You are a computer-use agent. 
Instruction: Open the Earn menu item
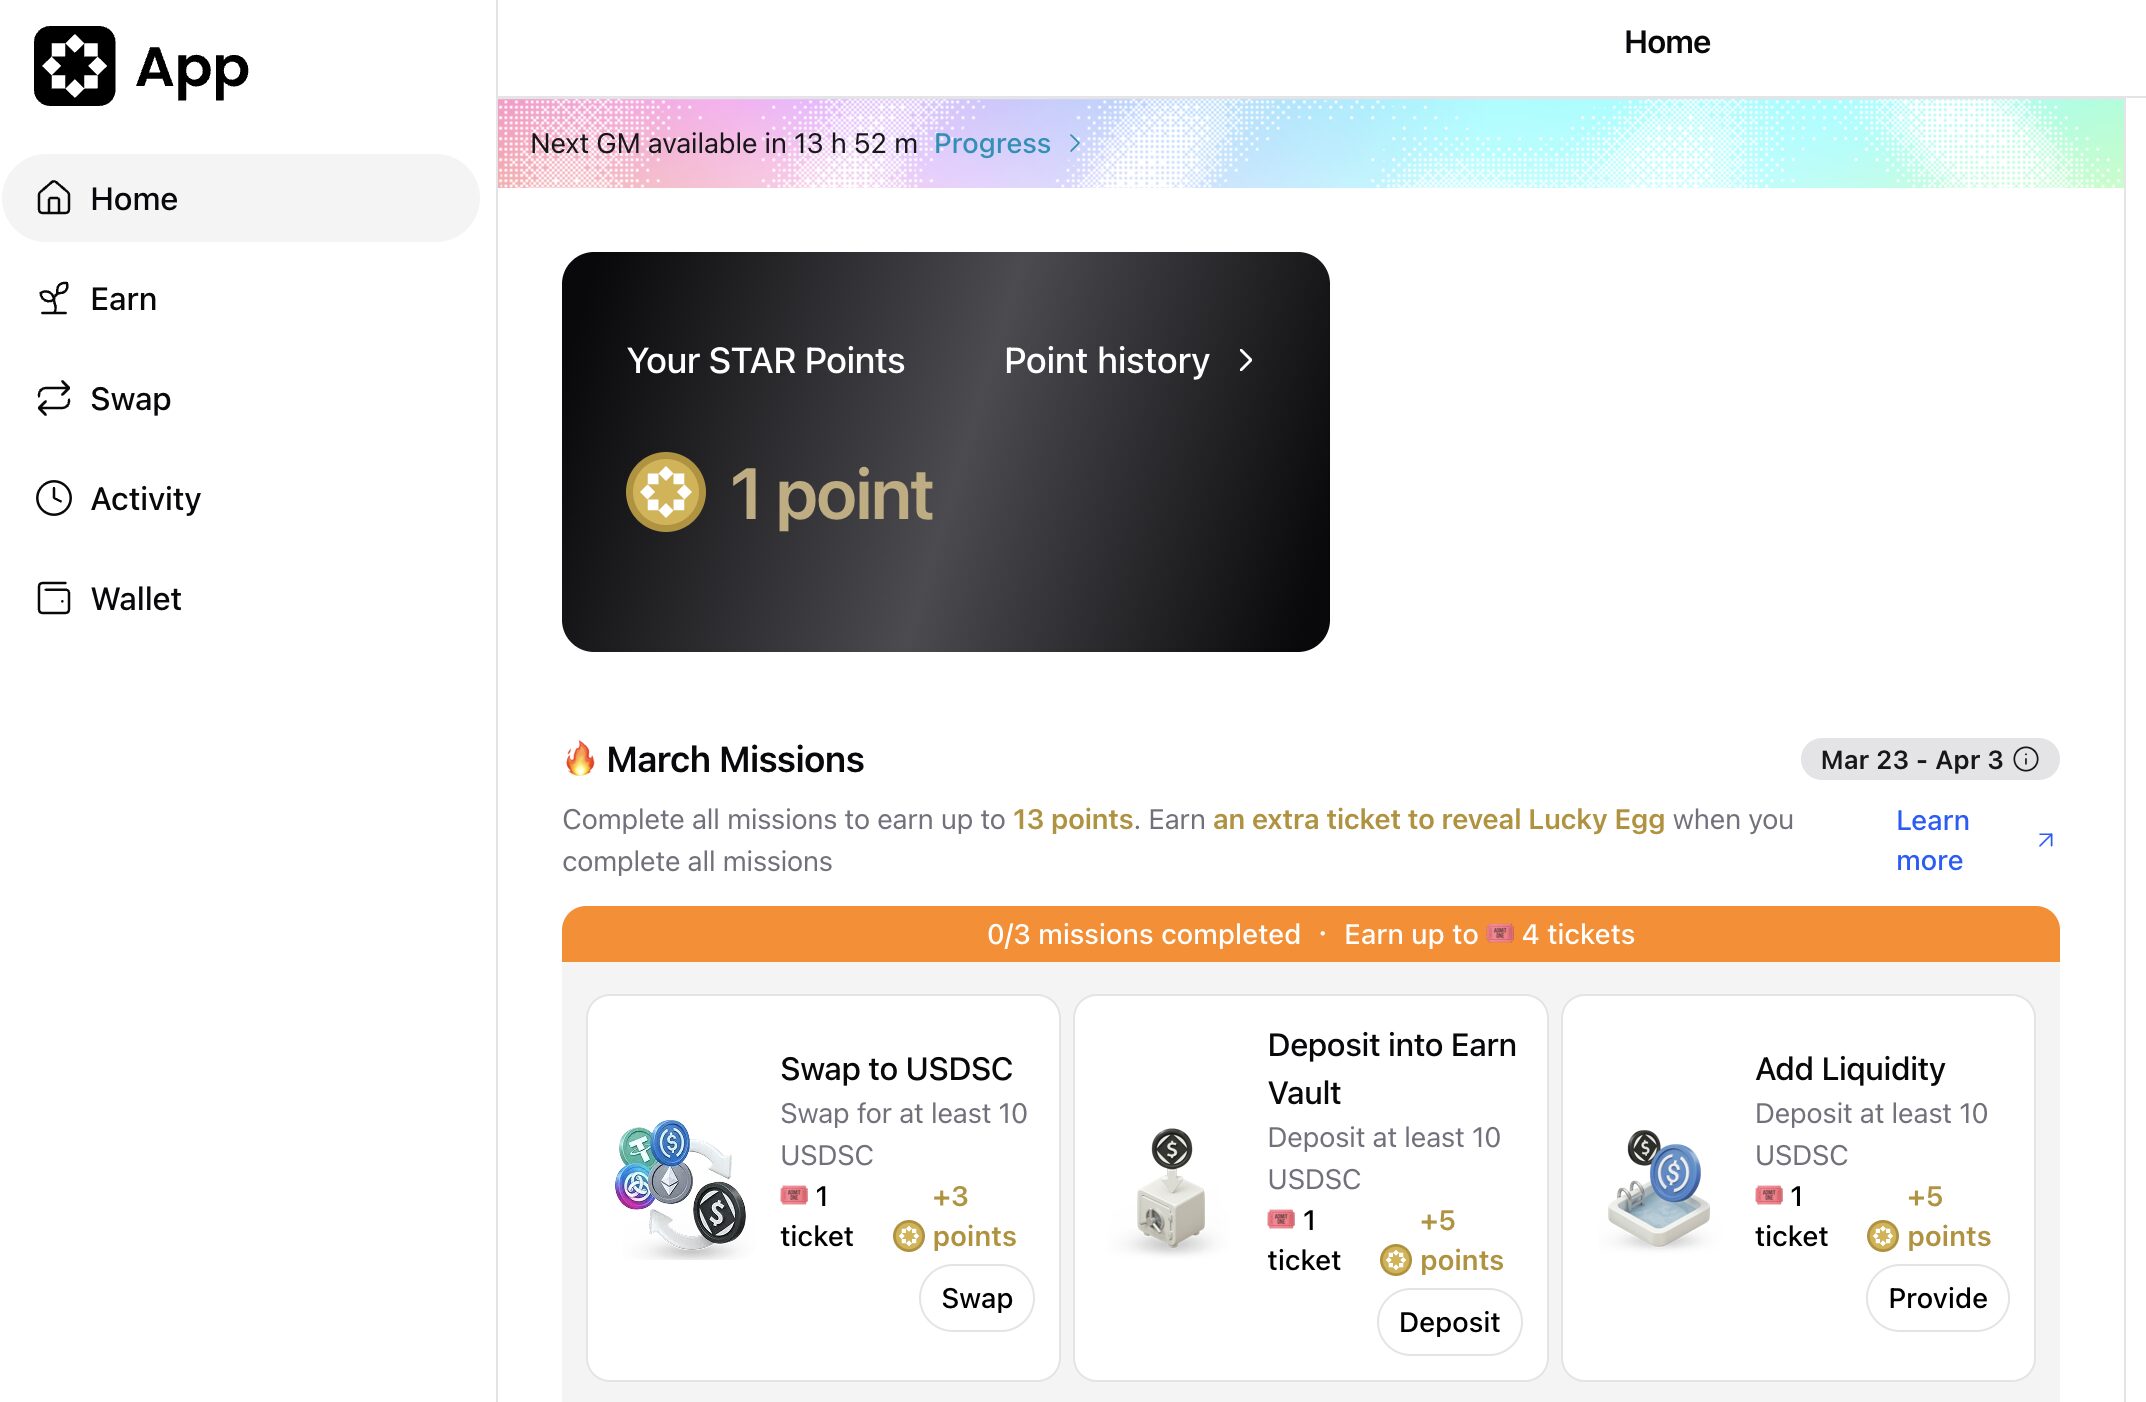tap(123, 298)
